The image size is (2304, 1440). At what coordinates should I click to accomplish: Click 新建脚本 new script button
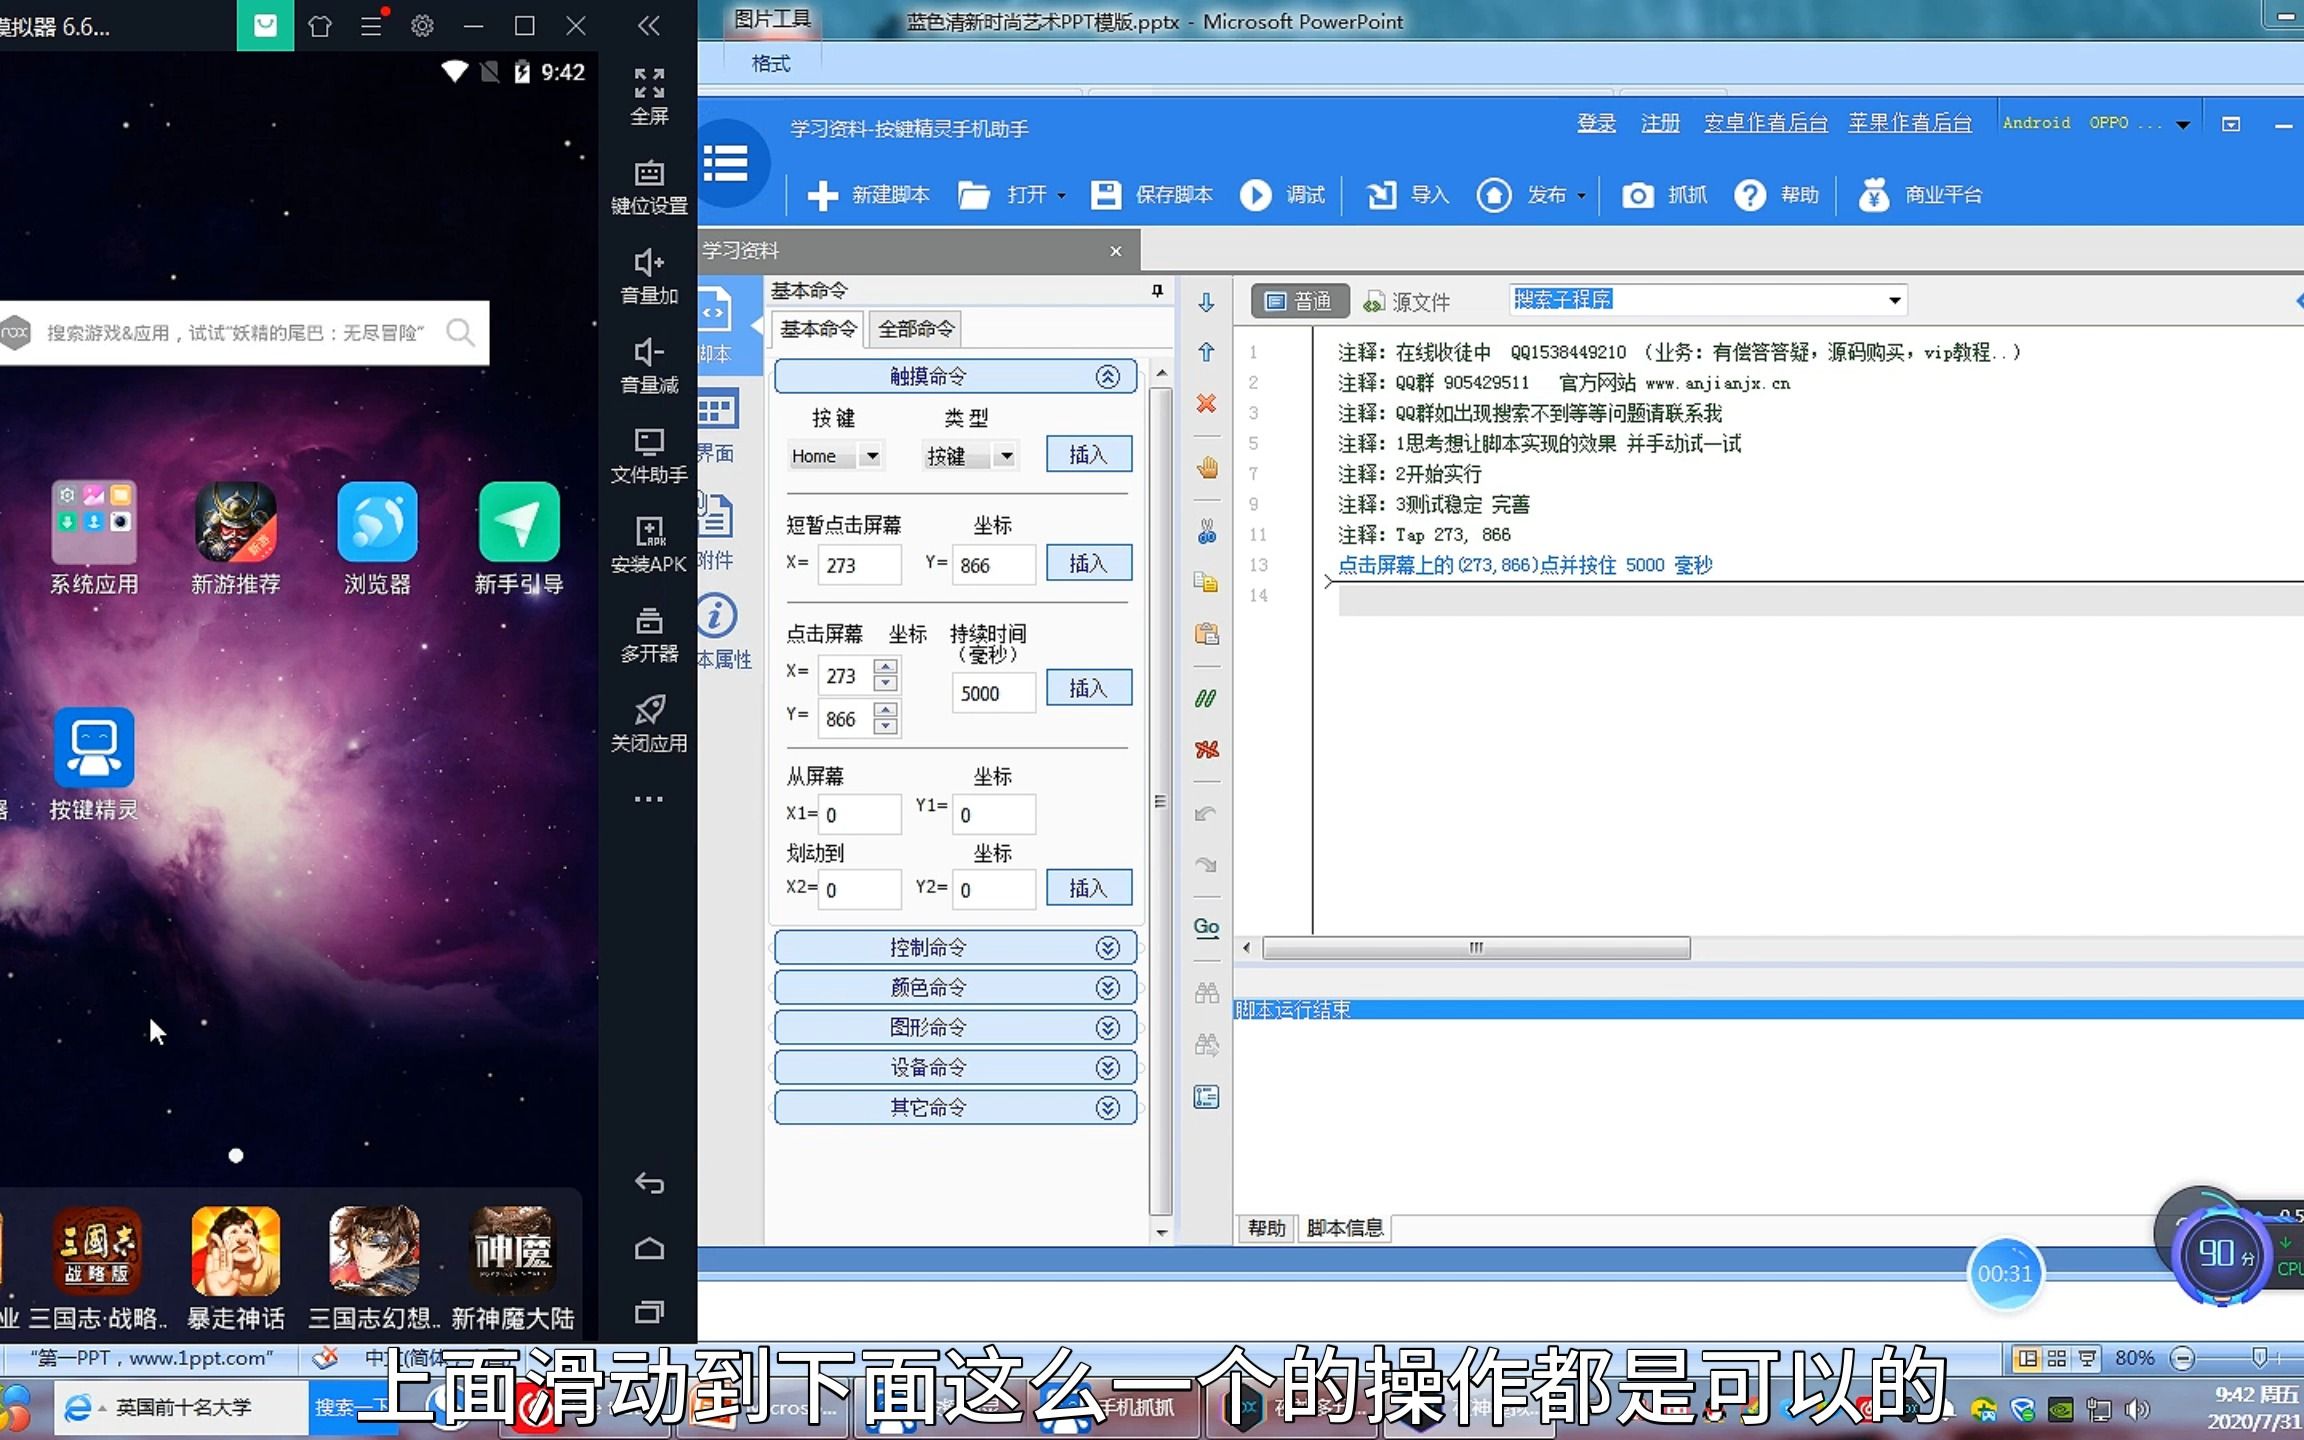coord(868,195)
